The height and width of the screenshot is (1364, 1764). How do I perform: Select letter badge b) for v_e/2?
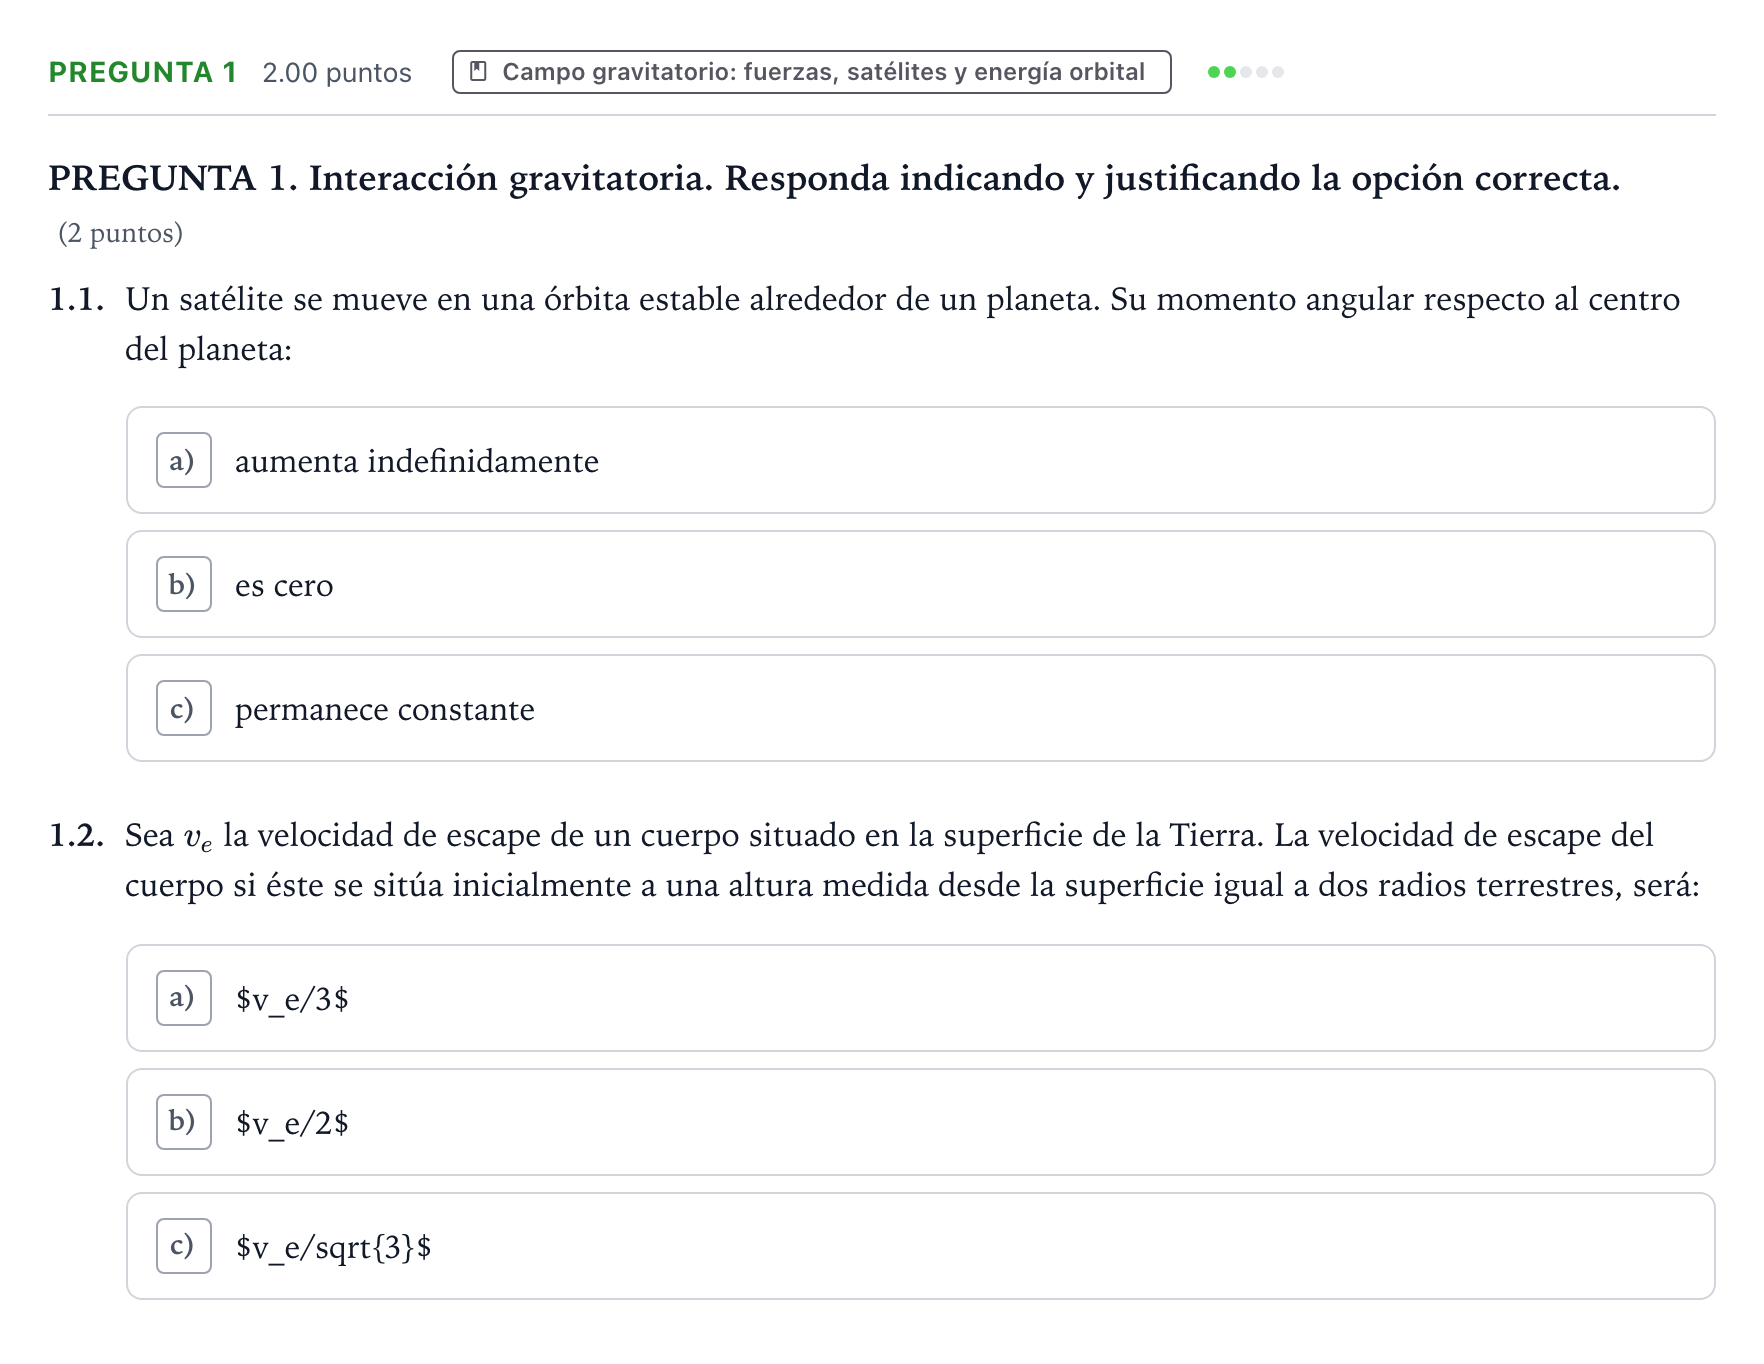pyautogui.click(x=184, y=1122)
